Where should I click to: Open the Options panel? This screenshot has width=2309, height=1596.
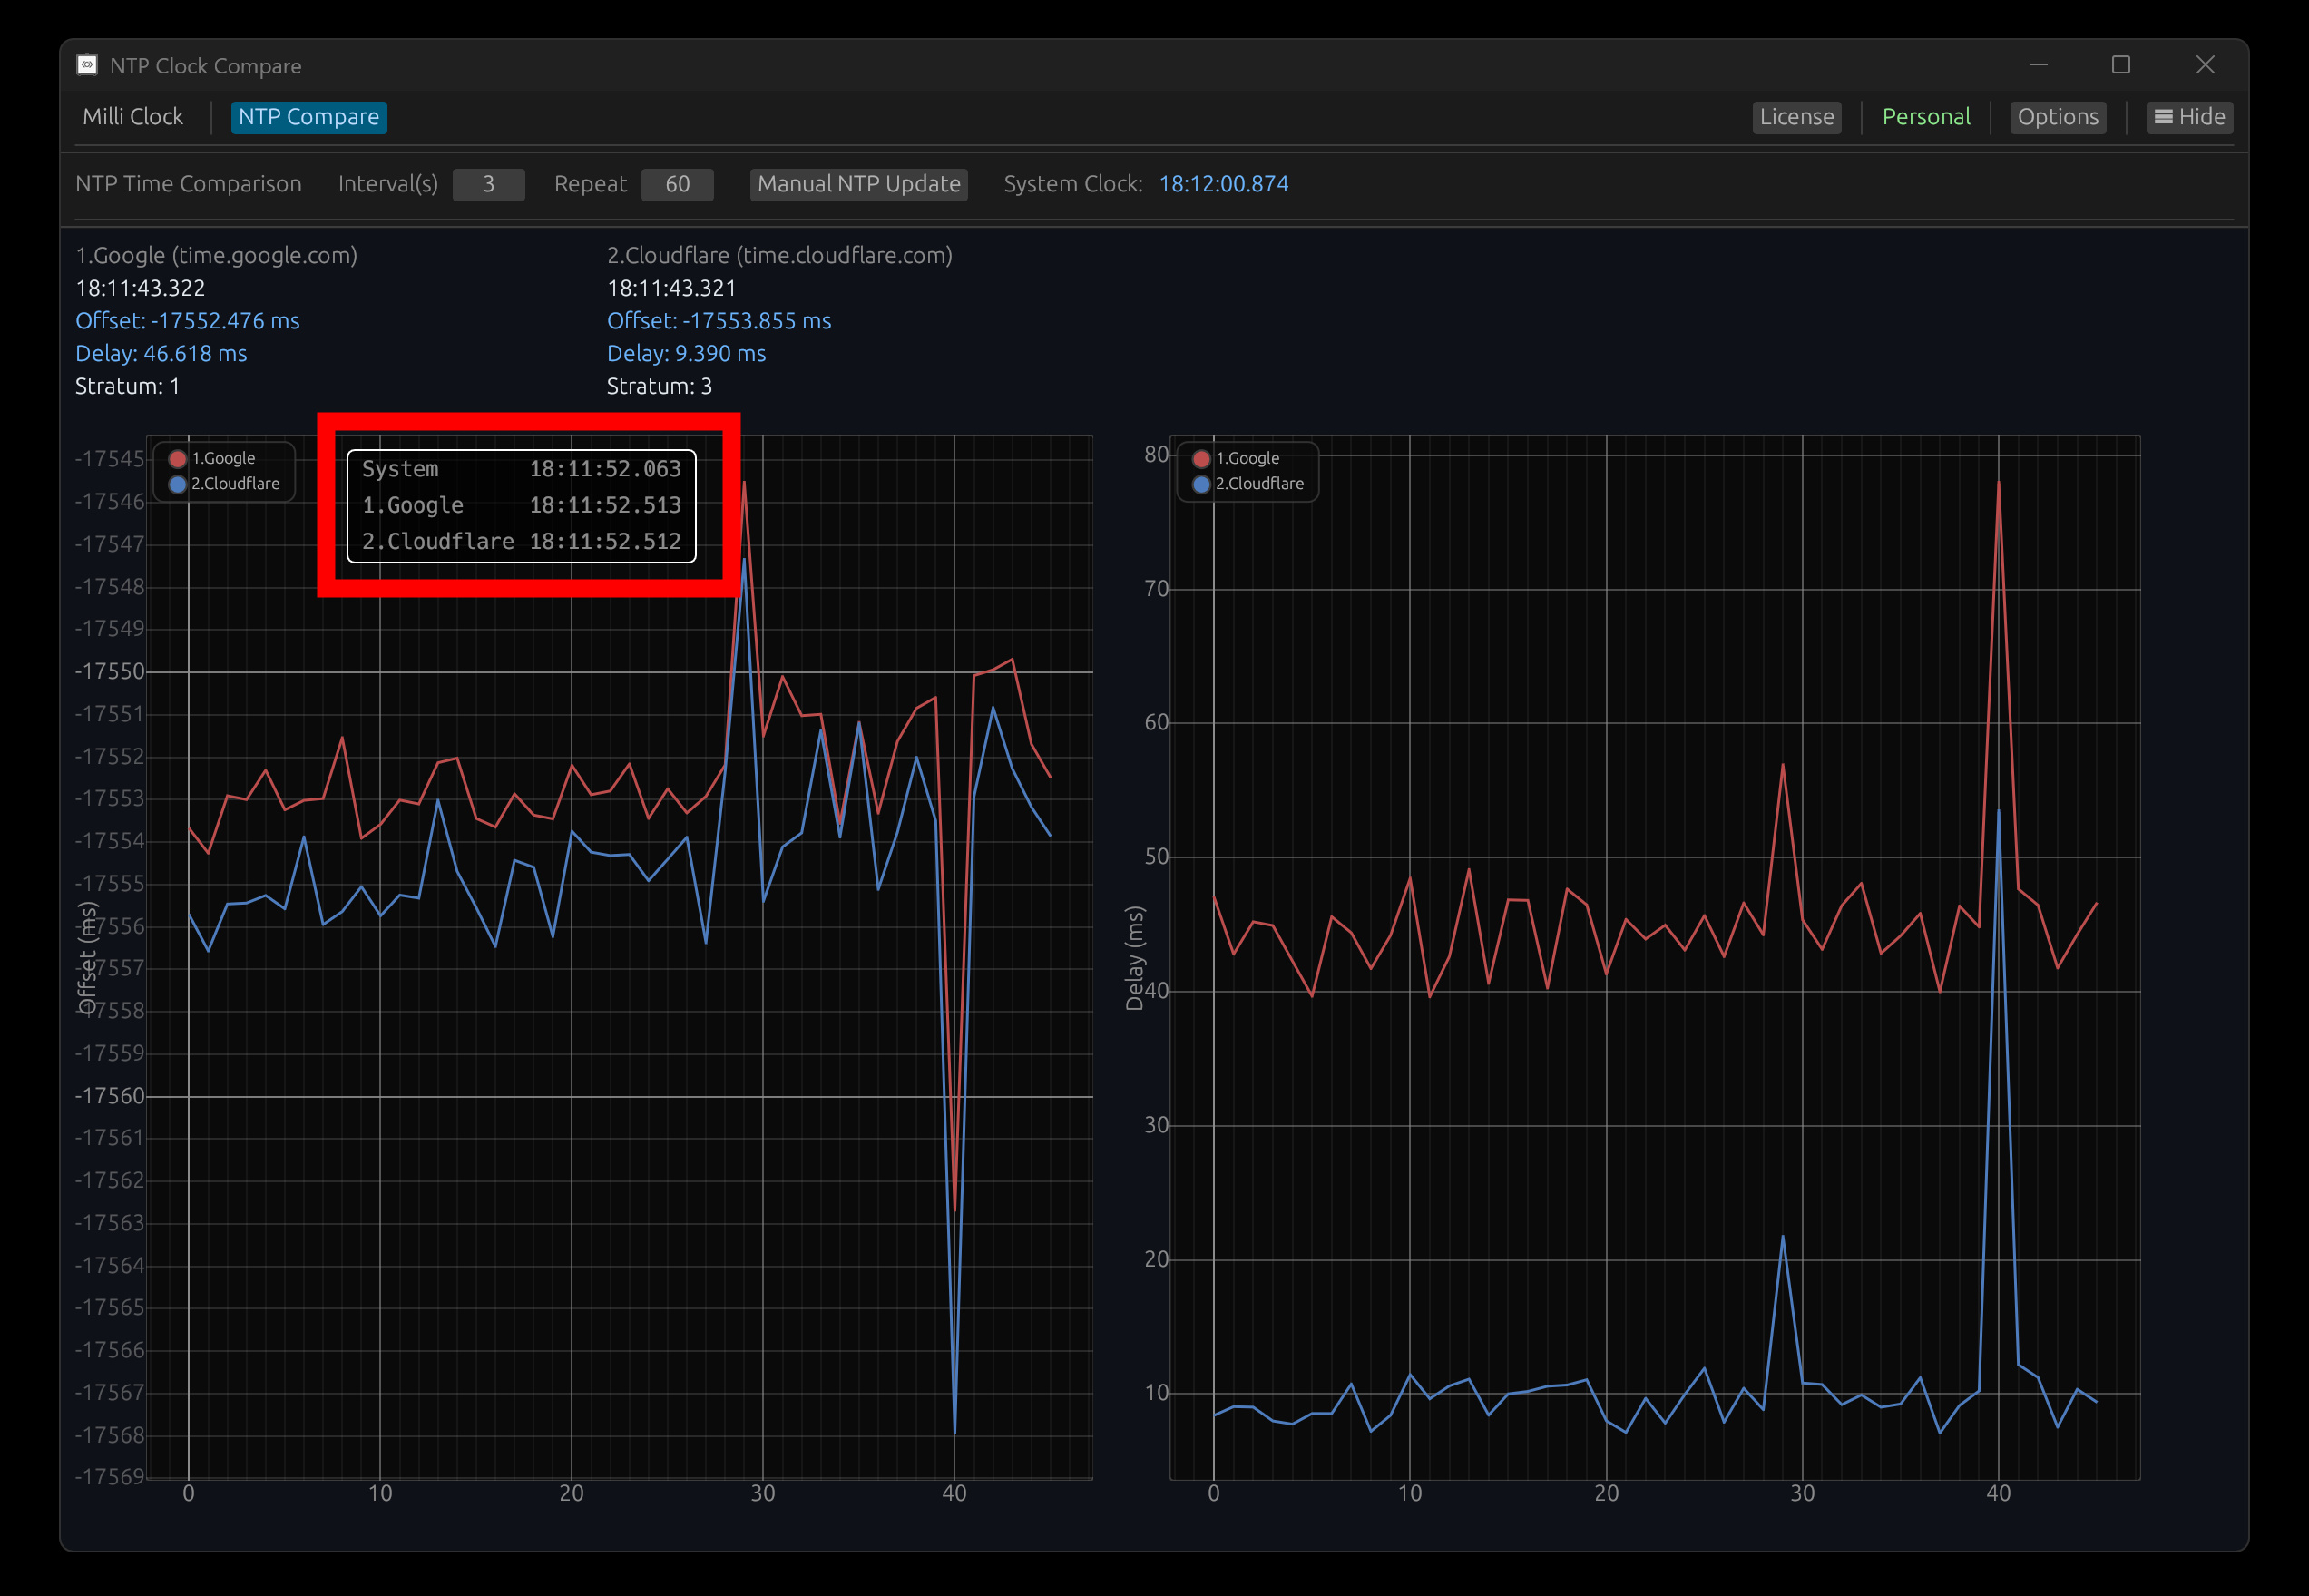[2057, 117]
